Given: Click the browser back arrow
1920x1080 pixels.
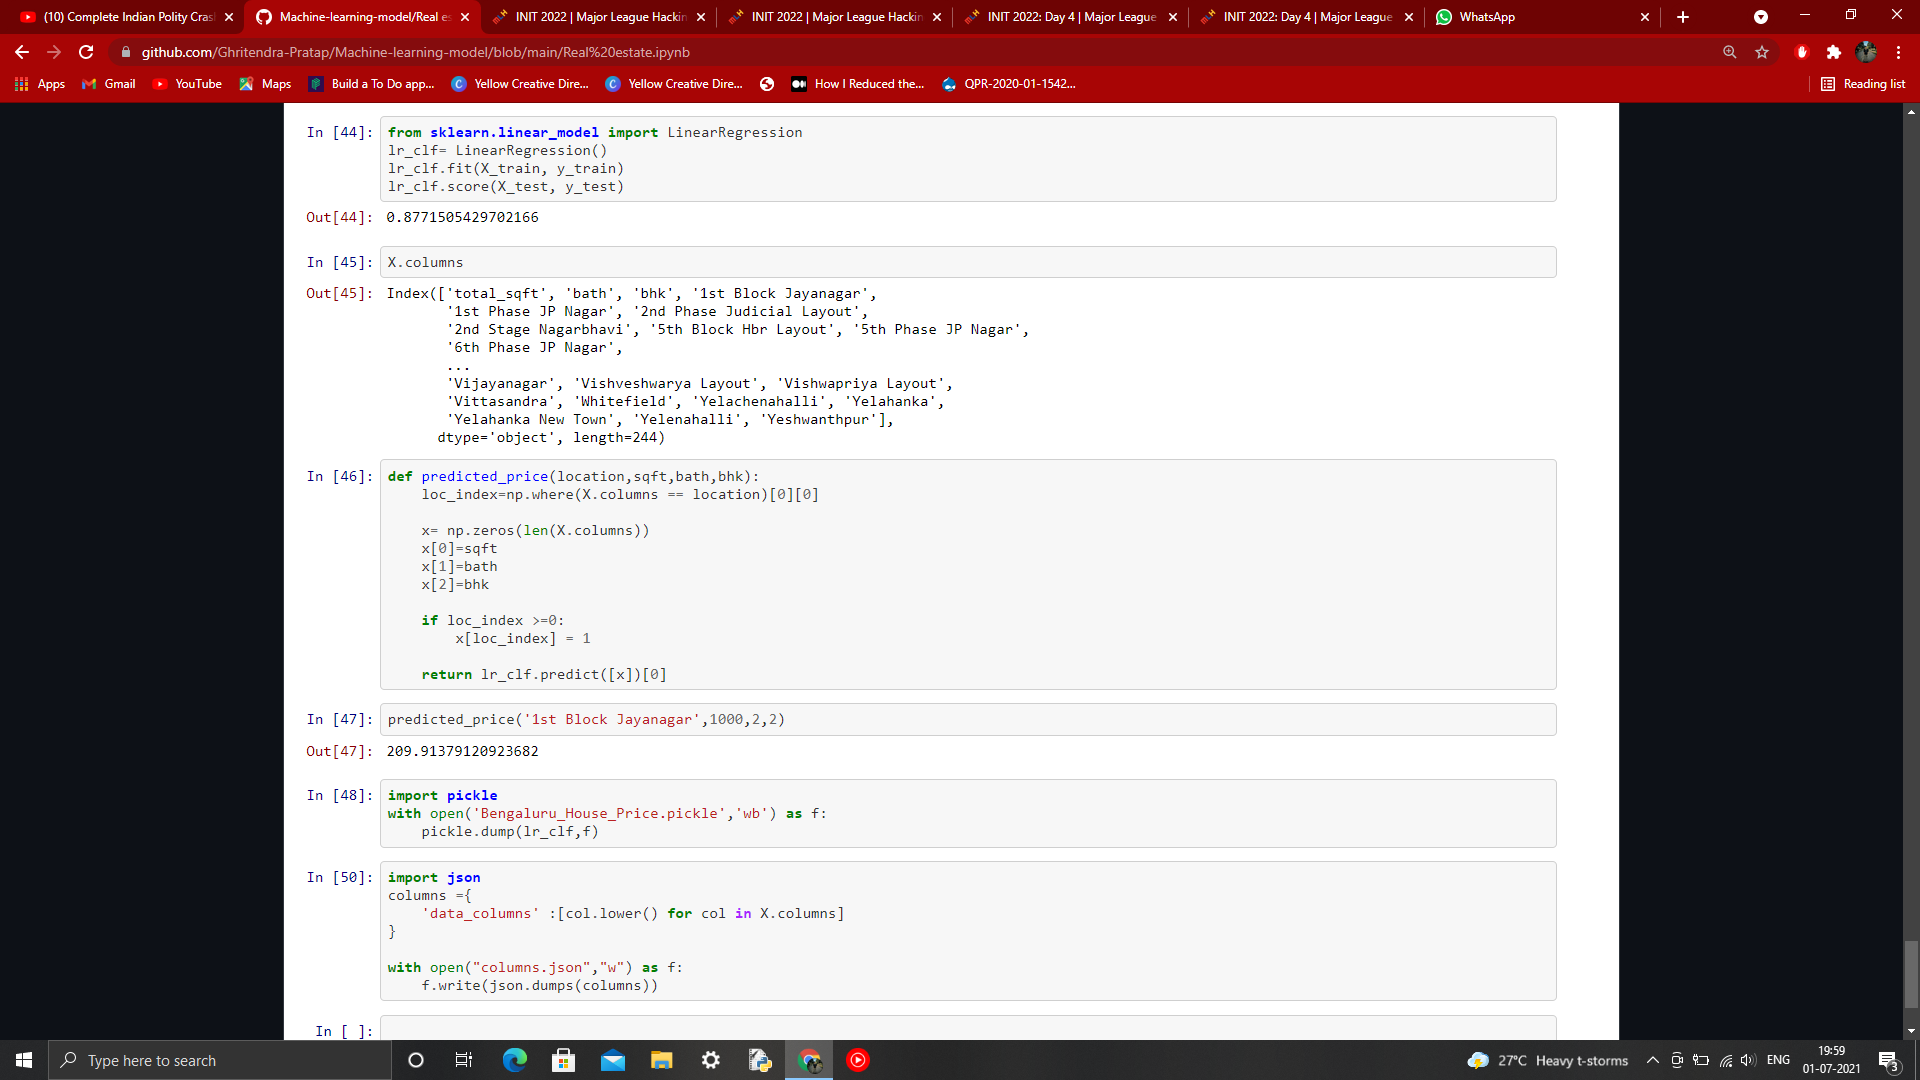Looking at the screenshot, I should click(22, 52).
